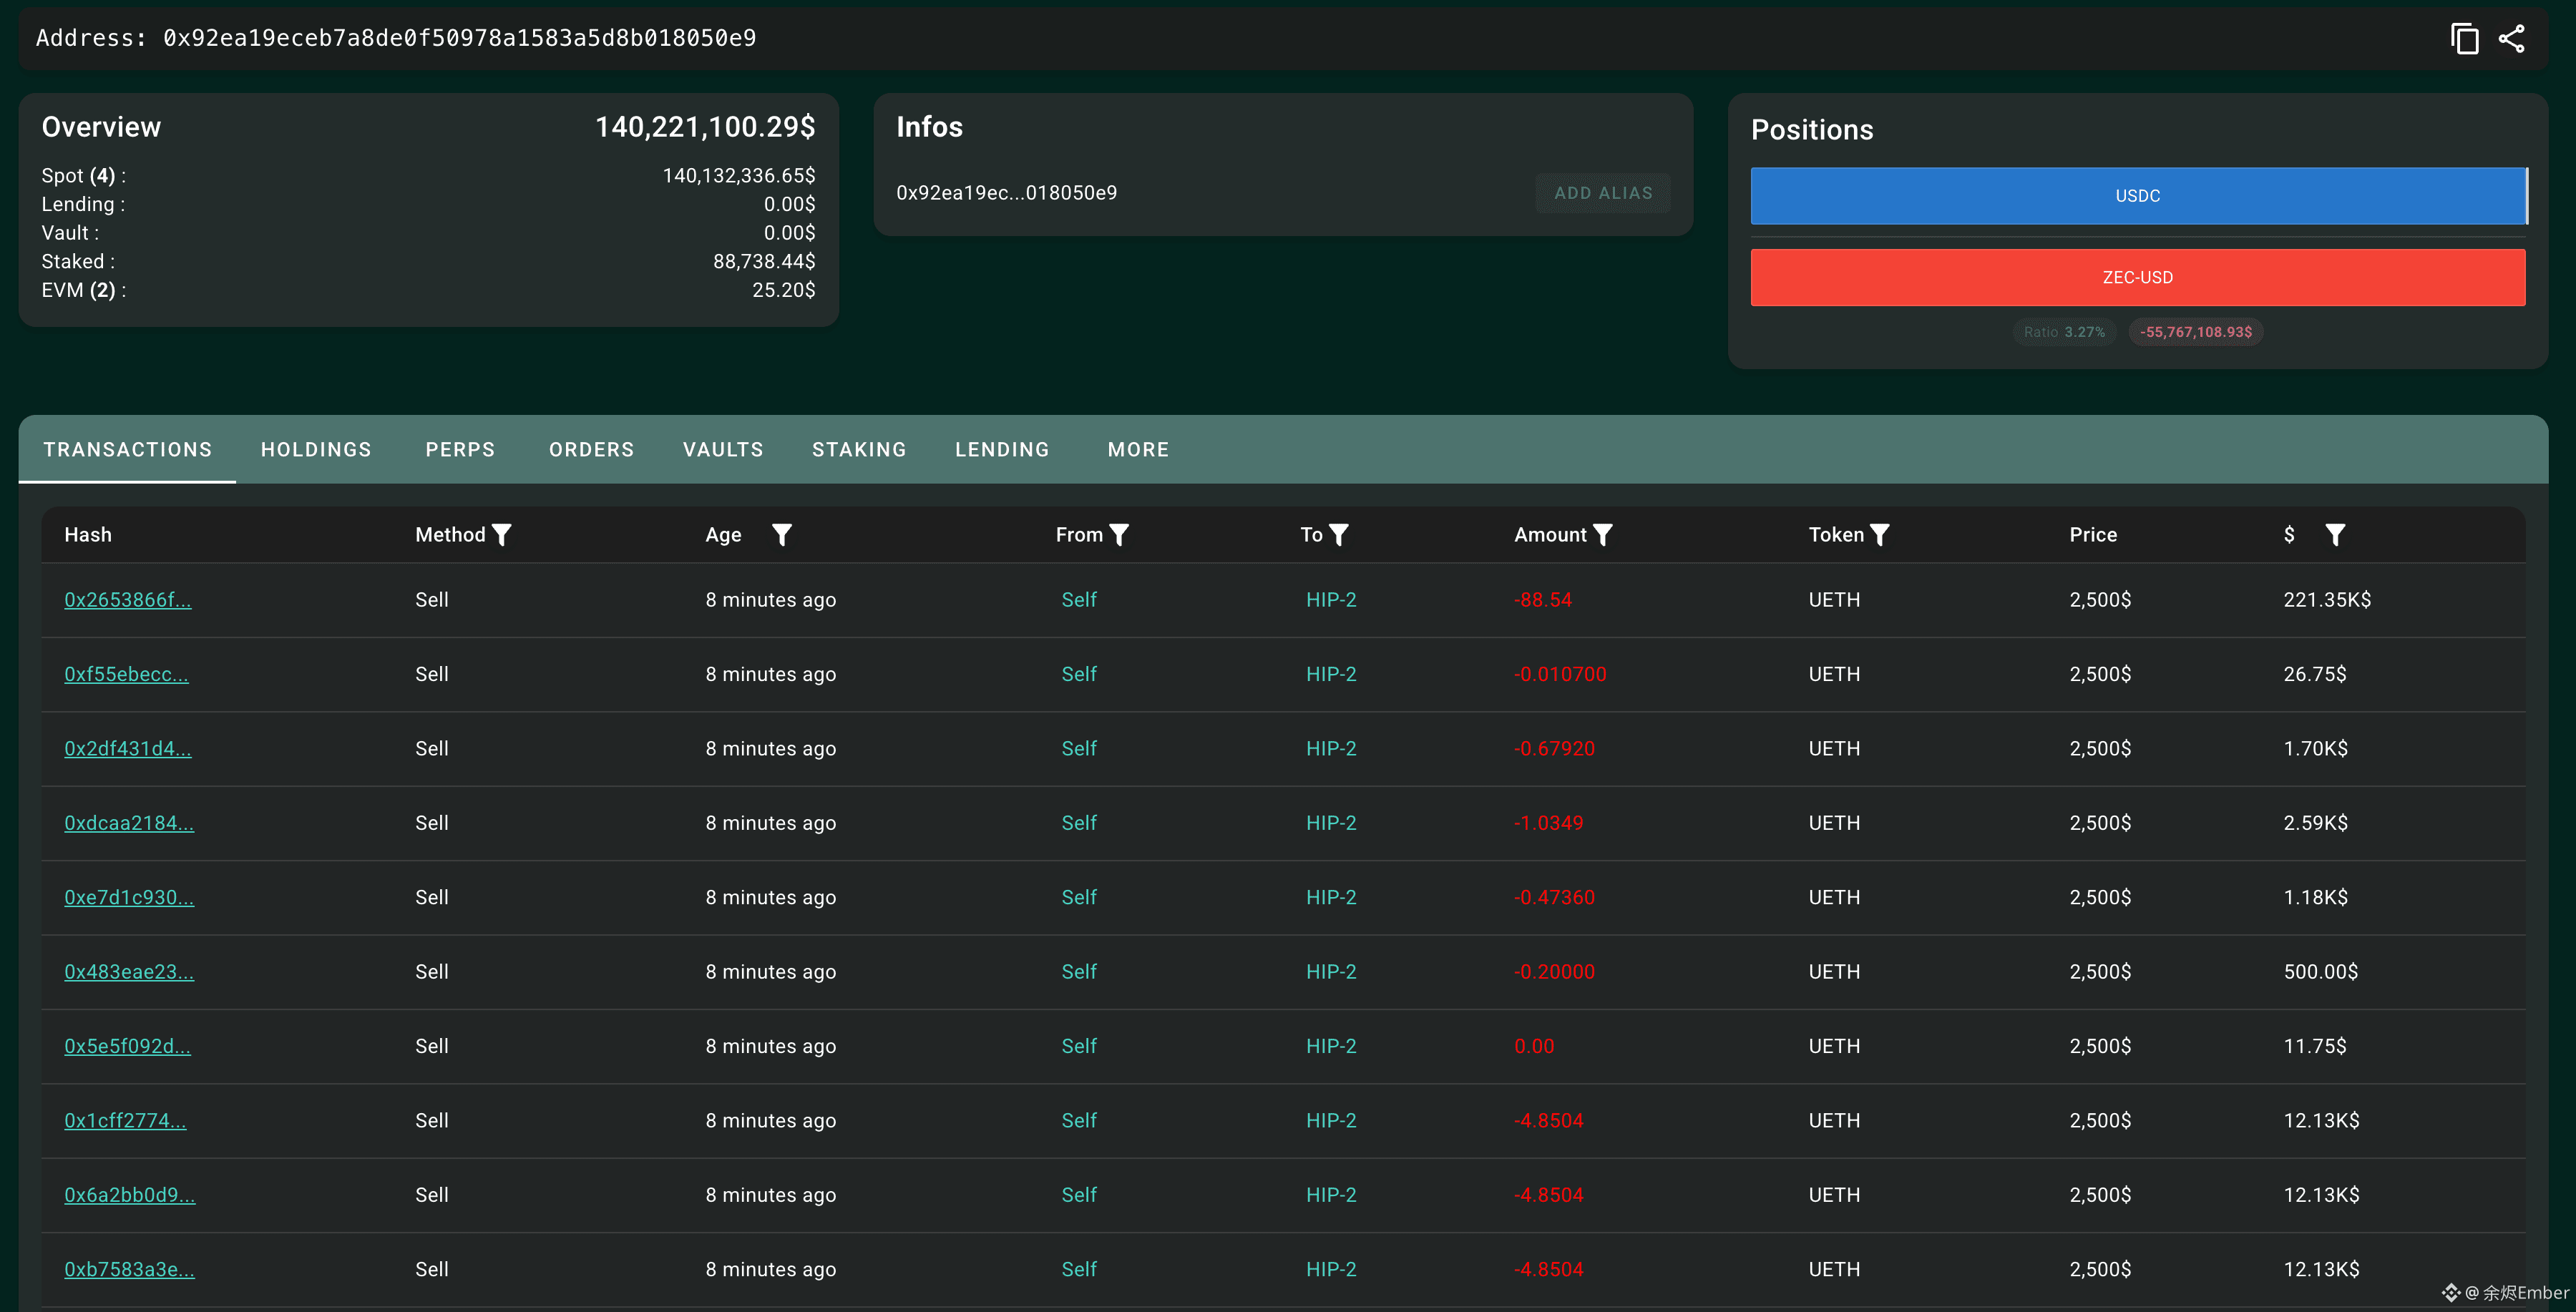Viewport: 2576px width, 1312px height.
Task: Open the To column filter icon
Action: (x=1338, y=535)
